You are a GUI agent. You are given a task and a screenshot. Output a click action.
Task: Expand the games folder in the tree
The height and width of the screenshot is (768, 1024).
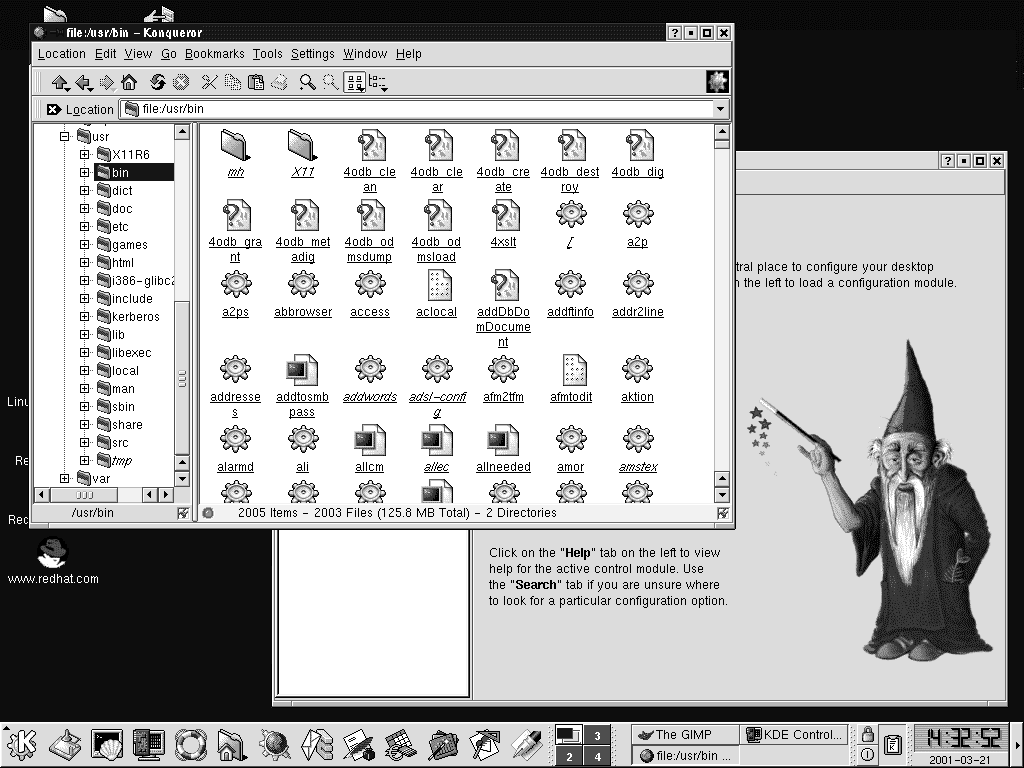(85, 245)
